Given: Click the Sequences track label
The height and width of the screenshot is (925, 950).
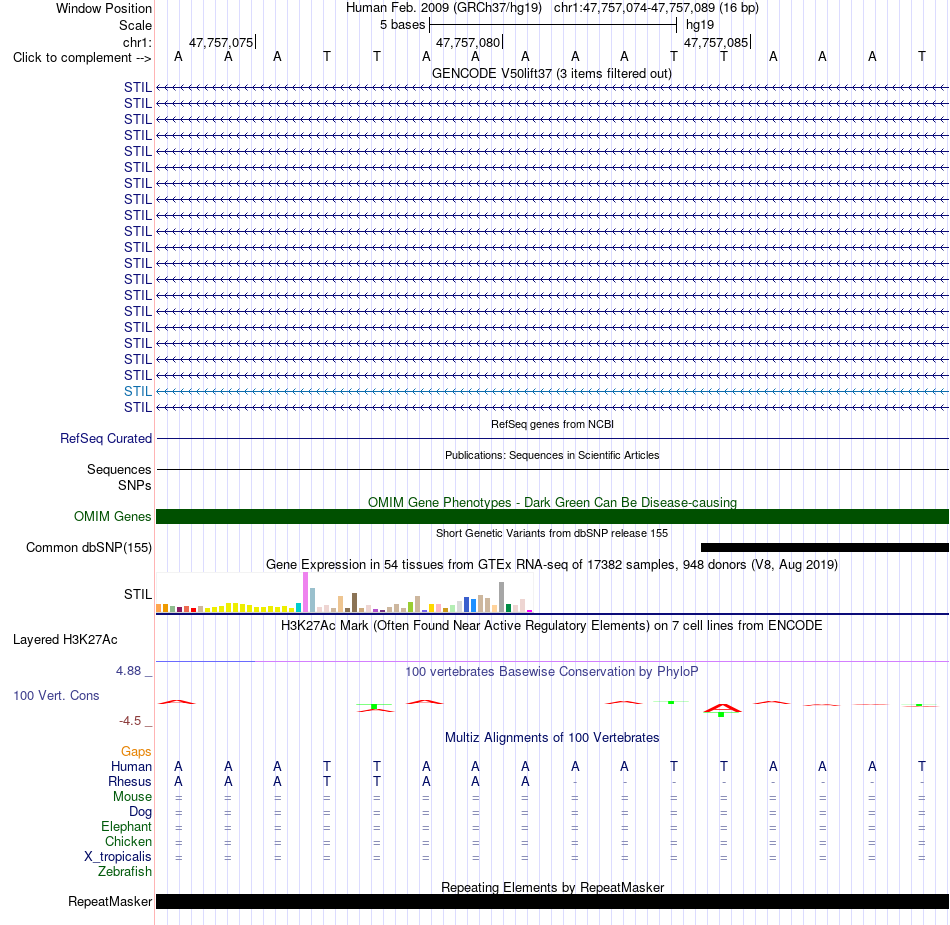Looking at the screenshot, I should [x=119, y=469].
